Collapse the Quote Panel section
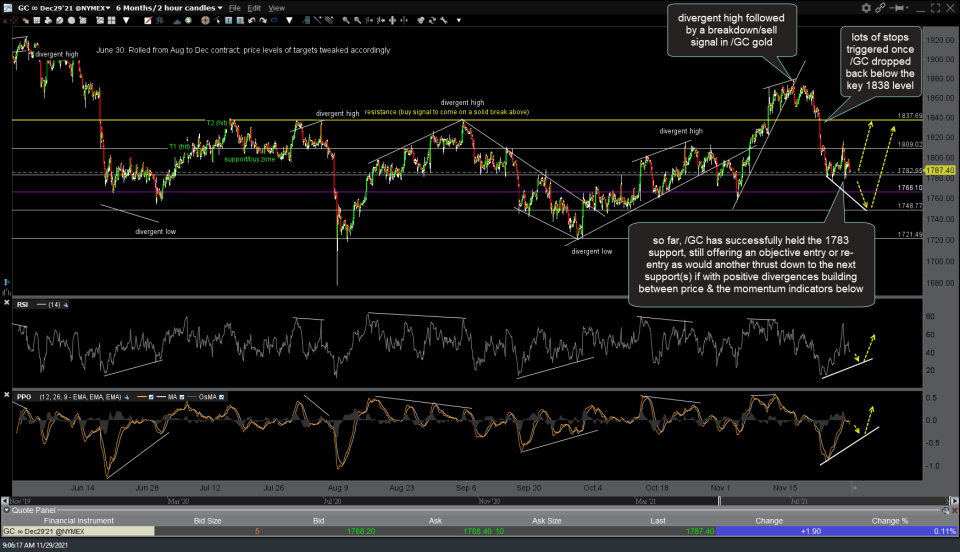Image resolution: width=960 pixels, height=552 pixels. (x=7, y=508)
